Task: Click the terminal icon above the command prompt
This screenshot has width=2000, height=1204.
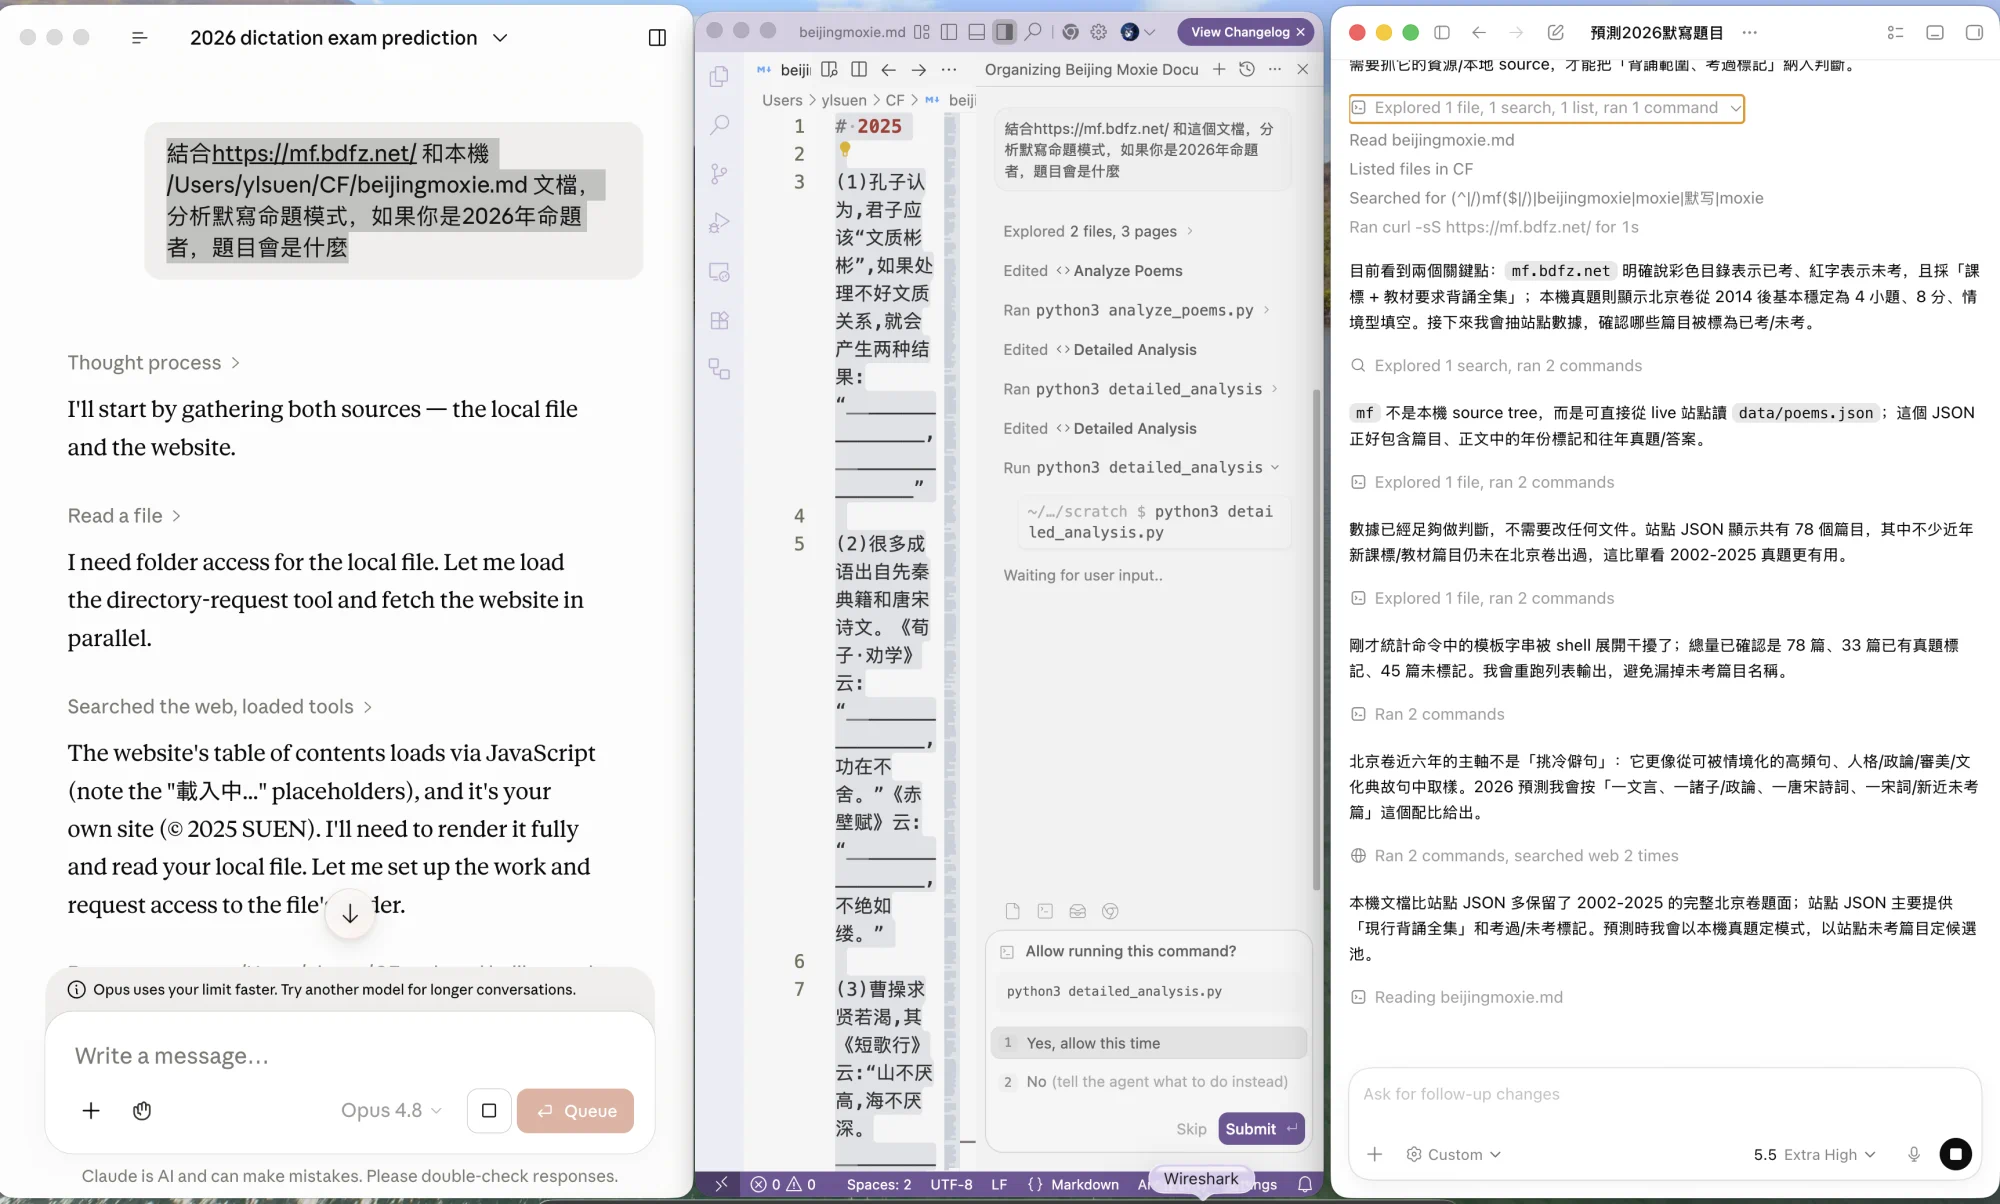Action: click(1045, 911)
